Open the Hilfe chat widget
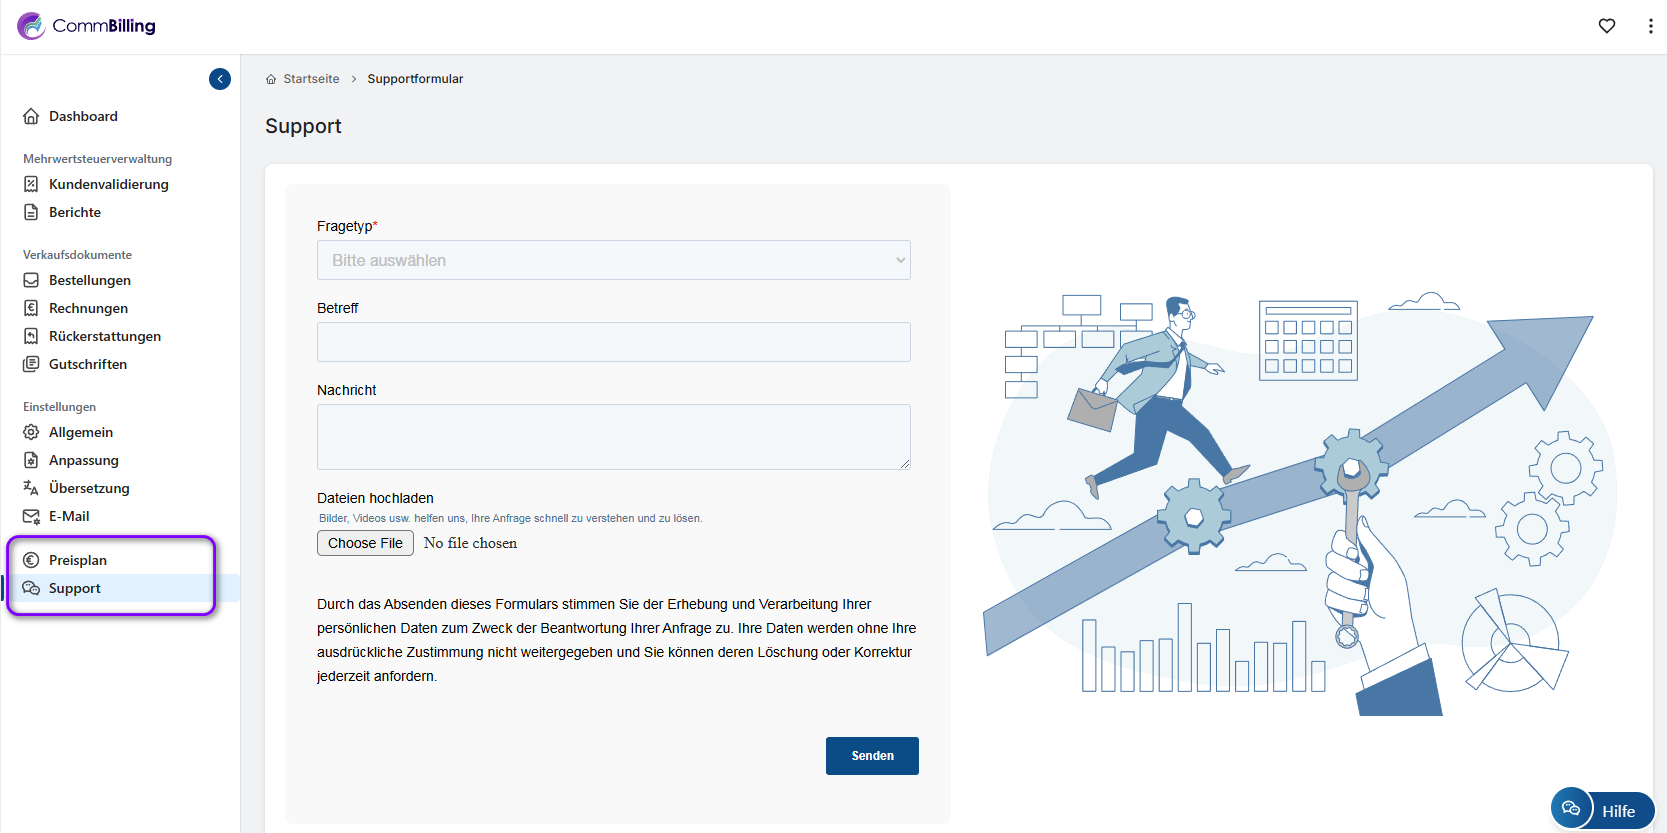Screen dimensions: 1667x833 (x=1602, y=810)
